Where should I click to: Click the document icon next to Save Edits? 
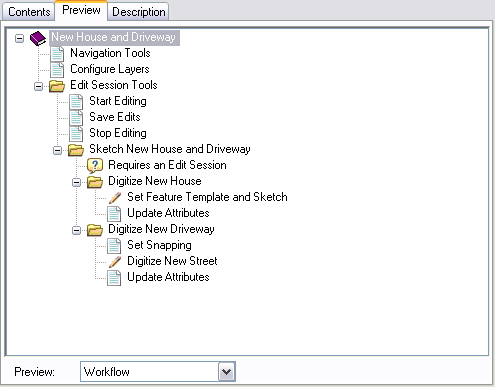(76, 117)
